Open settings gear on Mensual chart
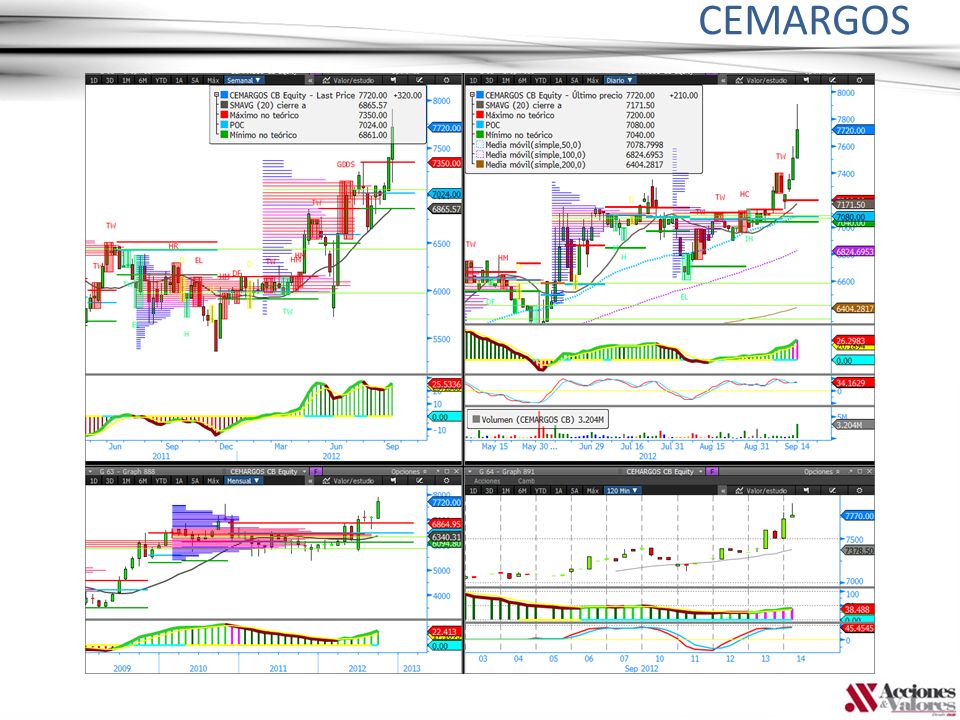This screenshot has height=720, width=960. click(x=446, y=481)
